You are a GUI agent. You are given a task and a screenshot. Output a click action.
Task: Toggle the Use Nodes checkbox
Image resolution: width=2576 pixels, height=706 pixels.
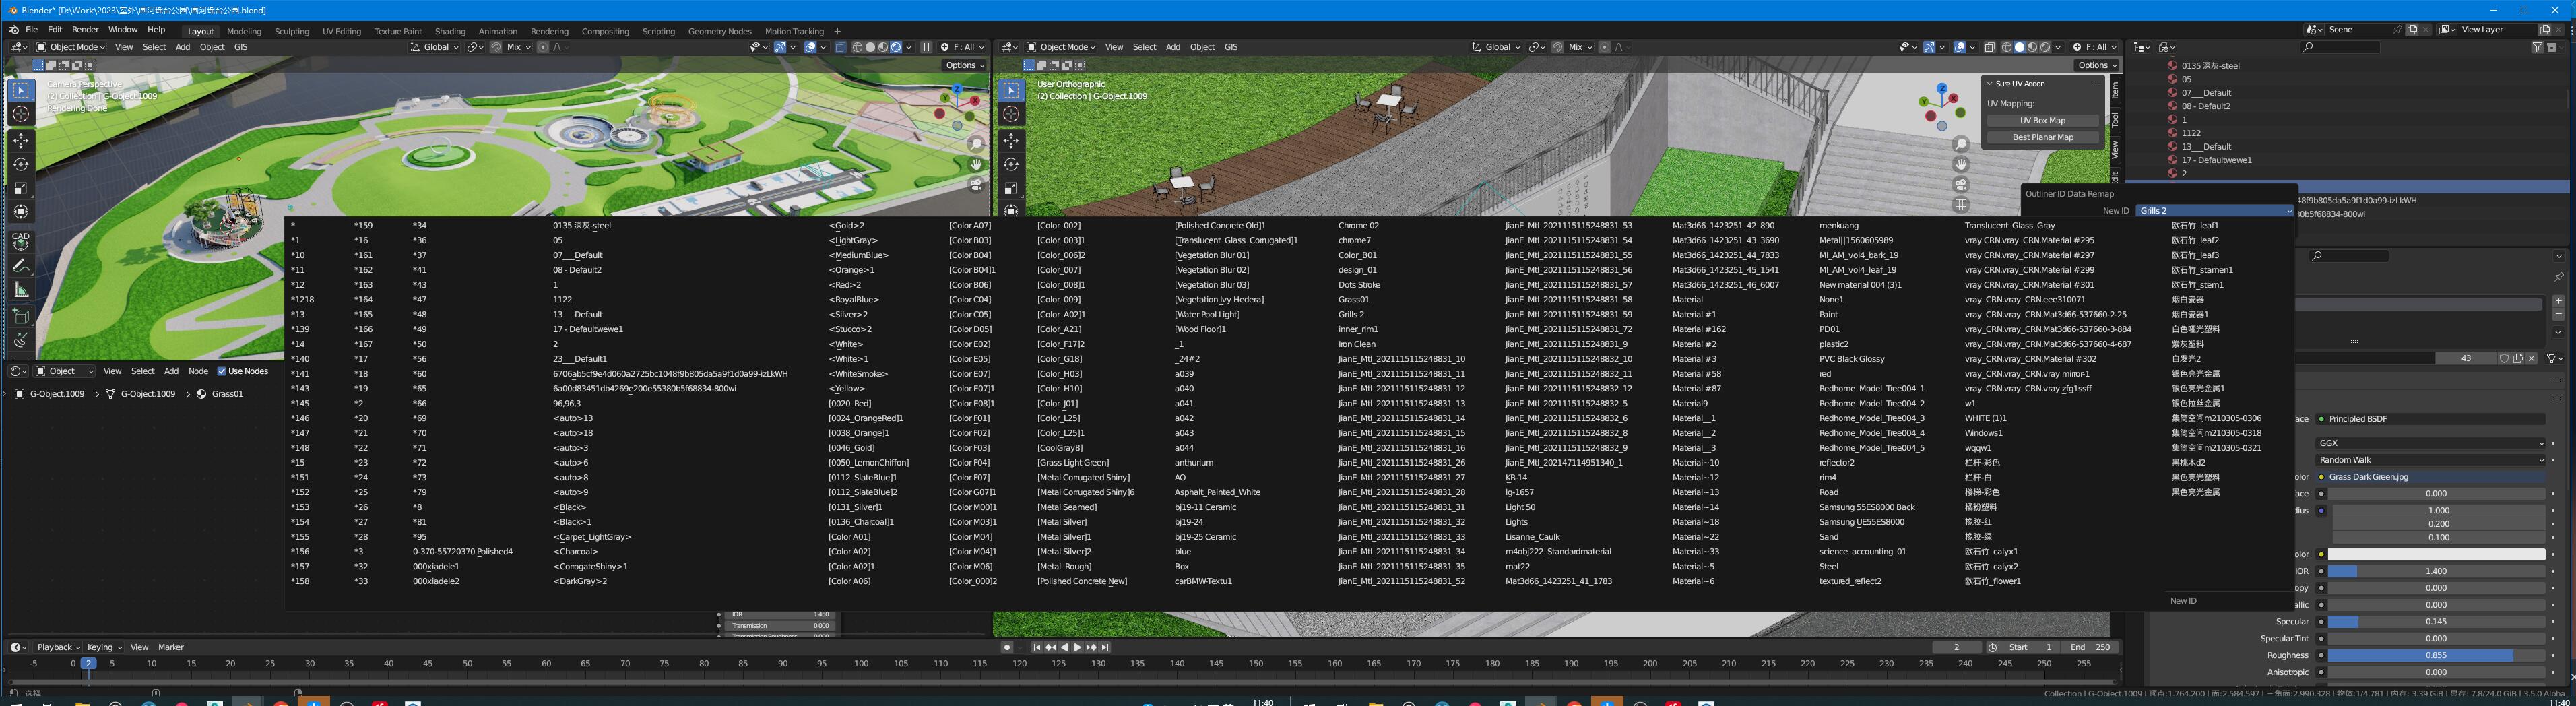point(222,371)
